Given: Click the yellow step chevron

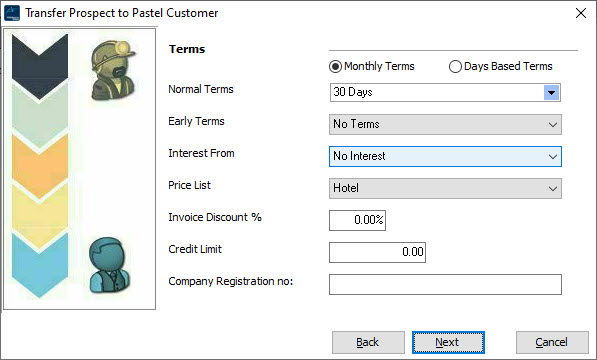Looking at the screenshot, I should click(40, 217).
